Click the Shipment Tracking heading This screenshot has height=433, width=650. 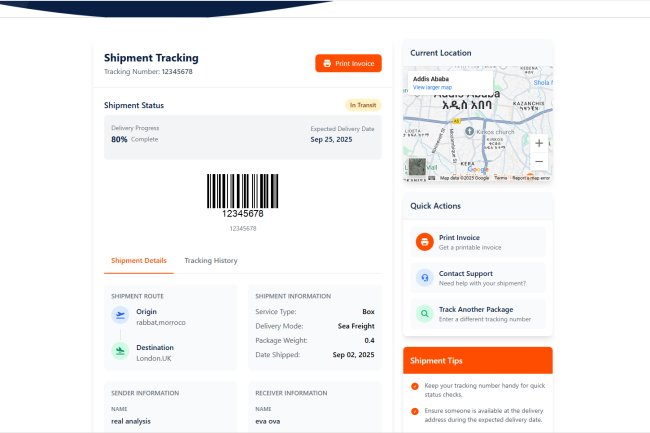click(151, 58)
